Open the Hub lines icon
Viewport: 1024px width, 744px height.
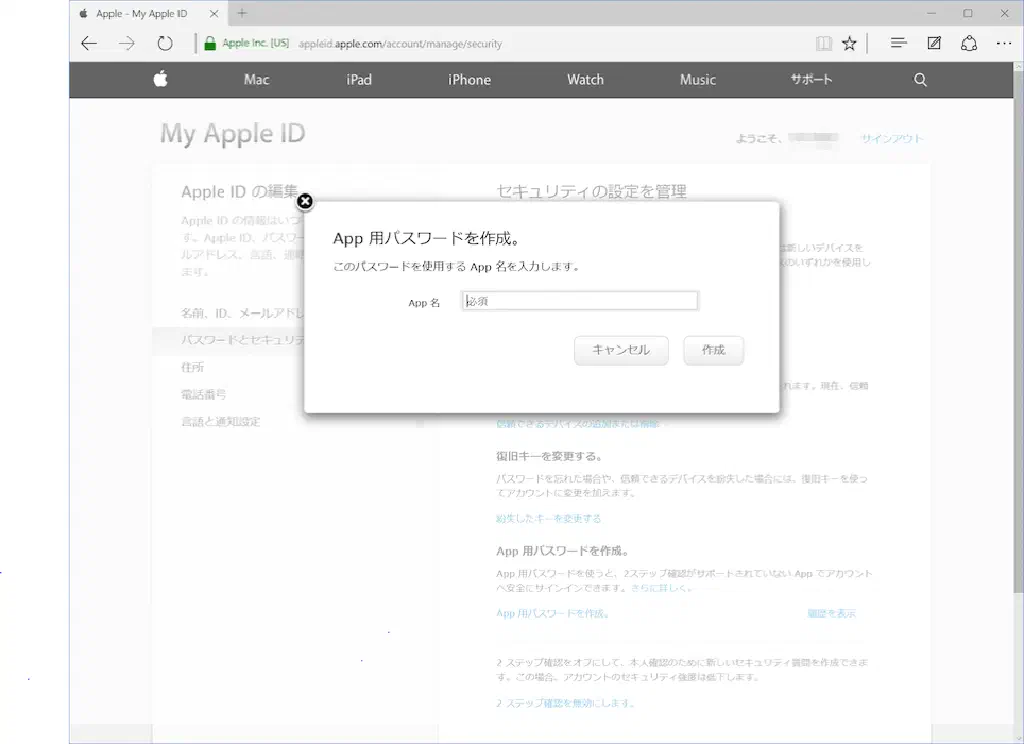[x=898, y=44]
